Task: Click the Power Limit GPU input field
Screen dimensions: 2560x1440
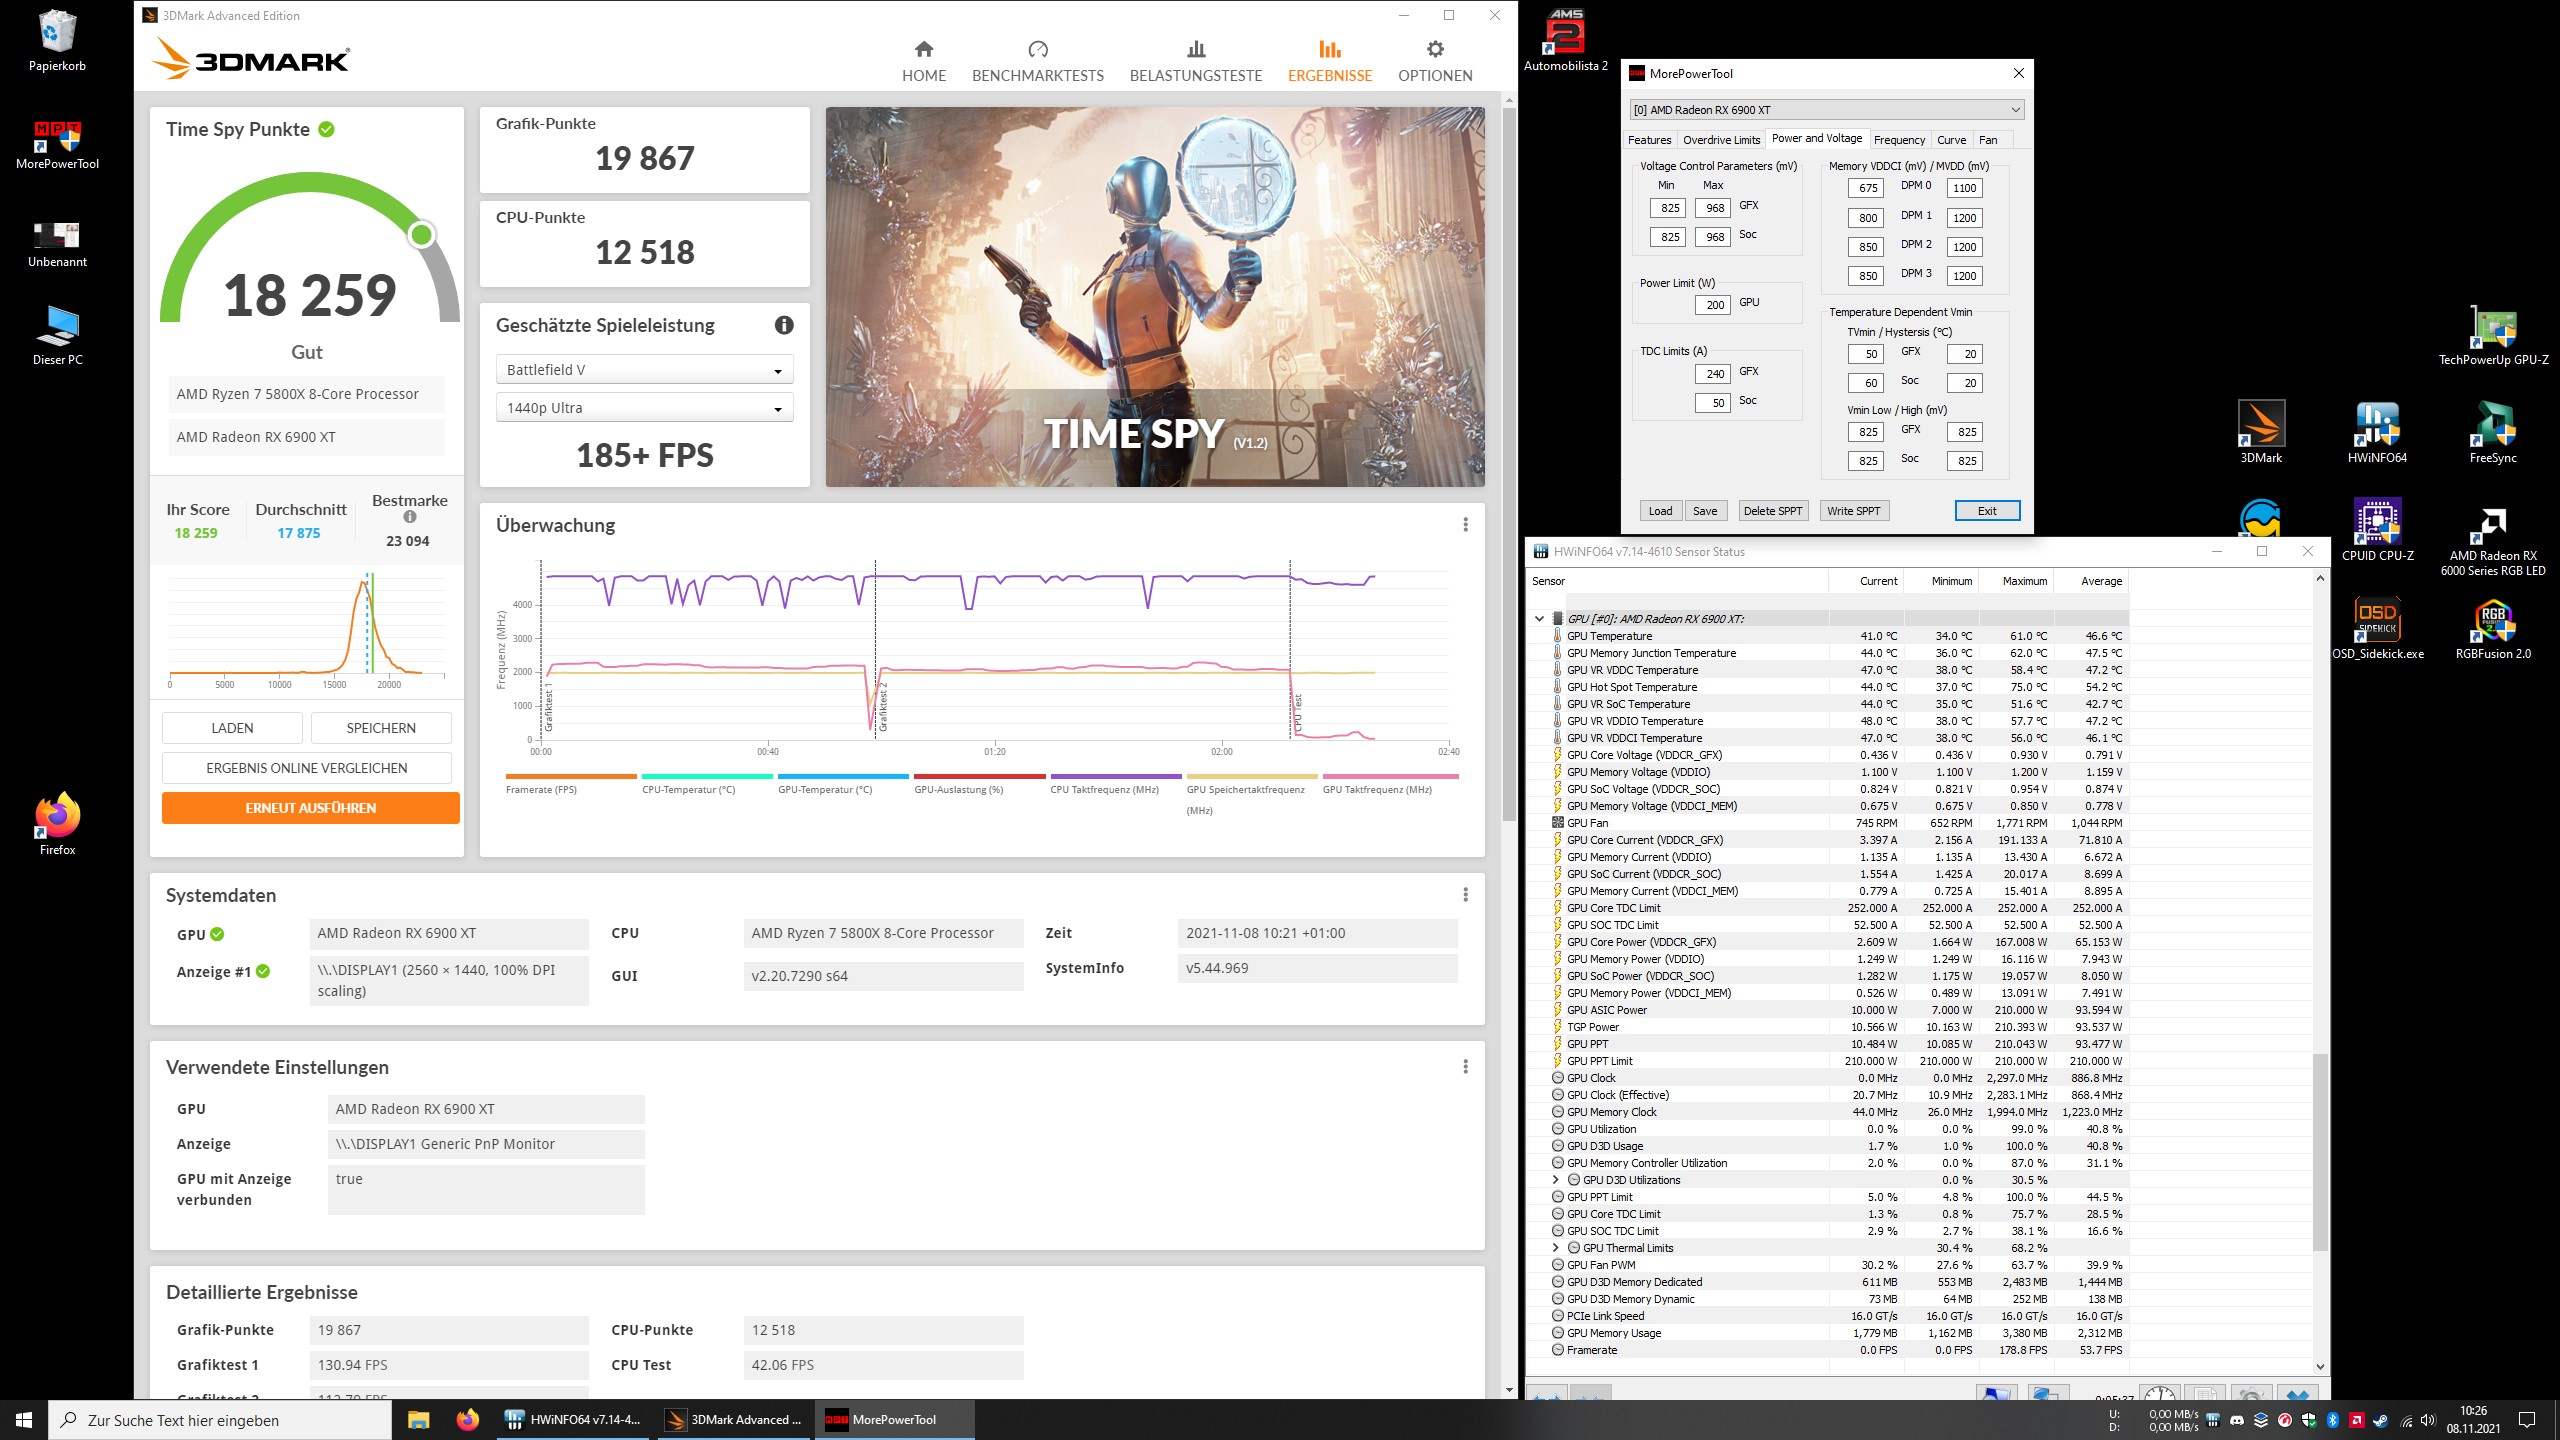Action: [1713, 305]
